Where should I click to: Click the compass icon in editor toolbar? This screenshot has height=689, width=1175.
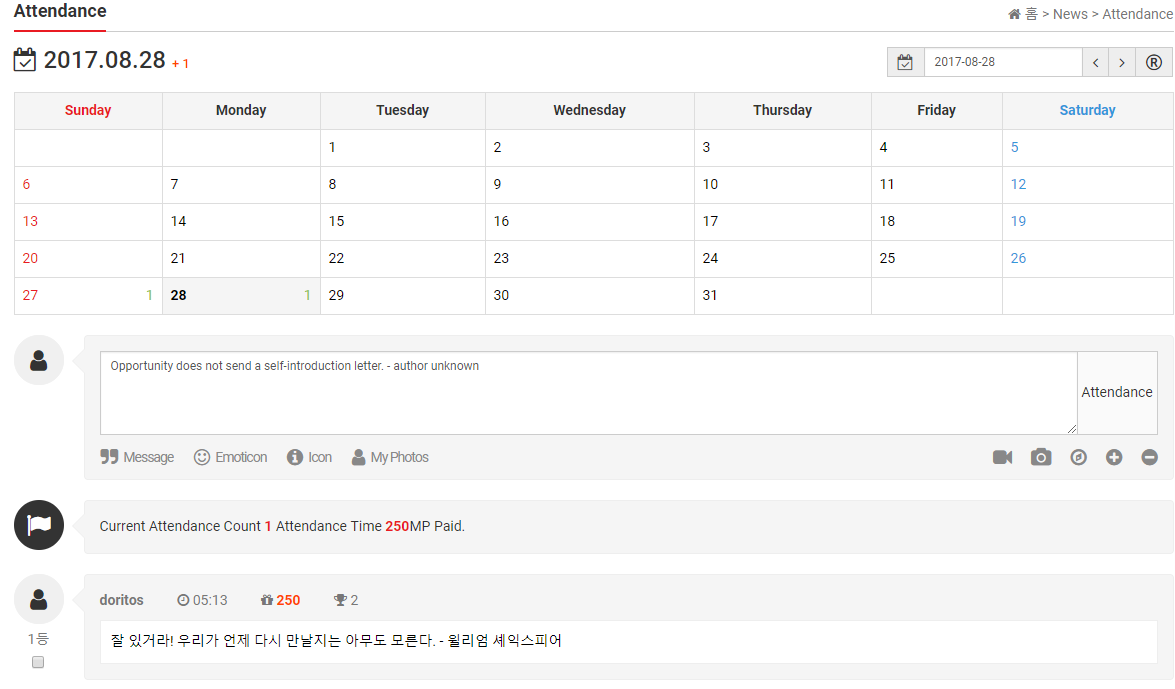coord(1078,457)
